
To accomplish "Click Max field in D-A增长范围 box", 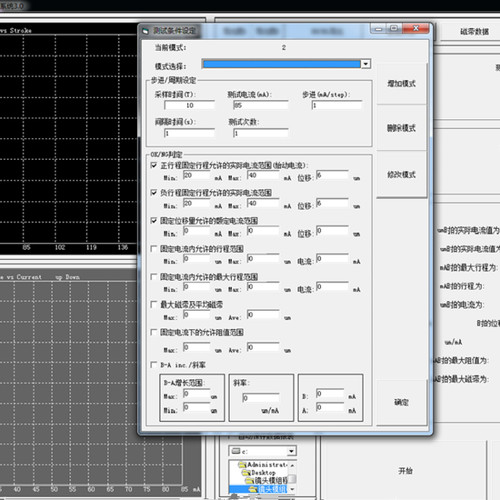I will coord(197,394).
